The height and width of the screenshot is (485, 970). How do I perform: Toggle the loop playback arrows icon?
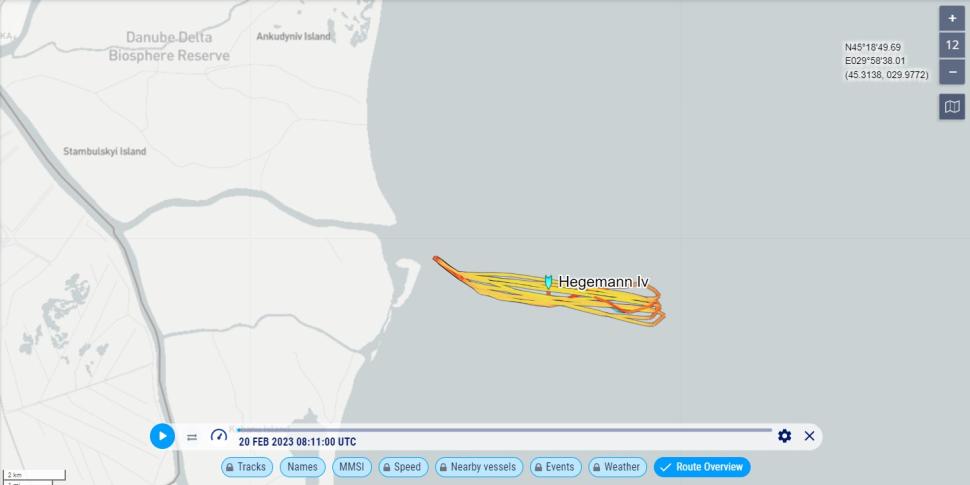click(192, 437)
